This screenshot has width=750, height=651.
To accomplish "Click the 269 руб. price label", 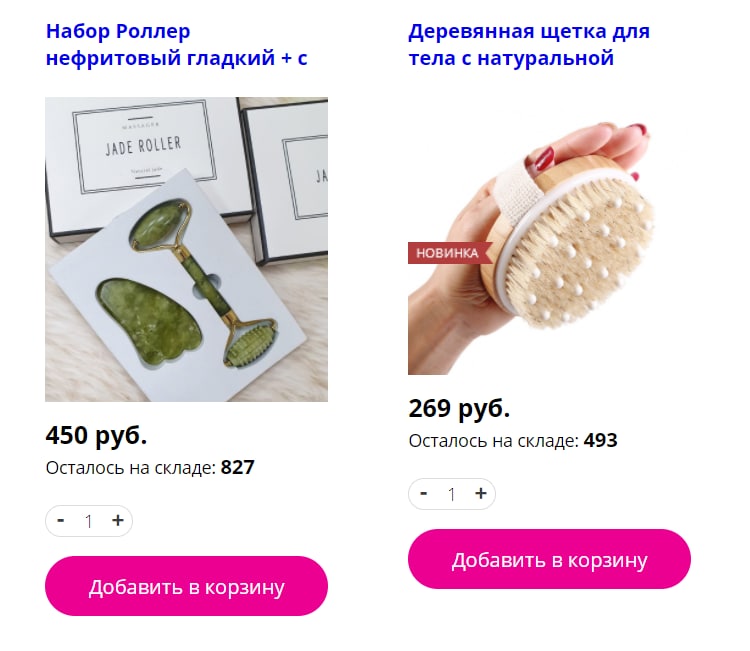I will pos(459,408).
